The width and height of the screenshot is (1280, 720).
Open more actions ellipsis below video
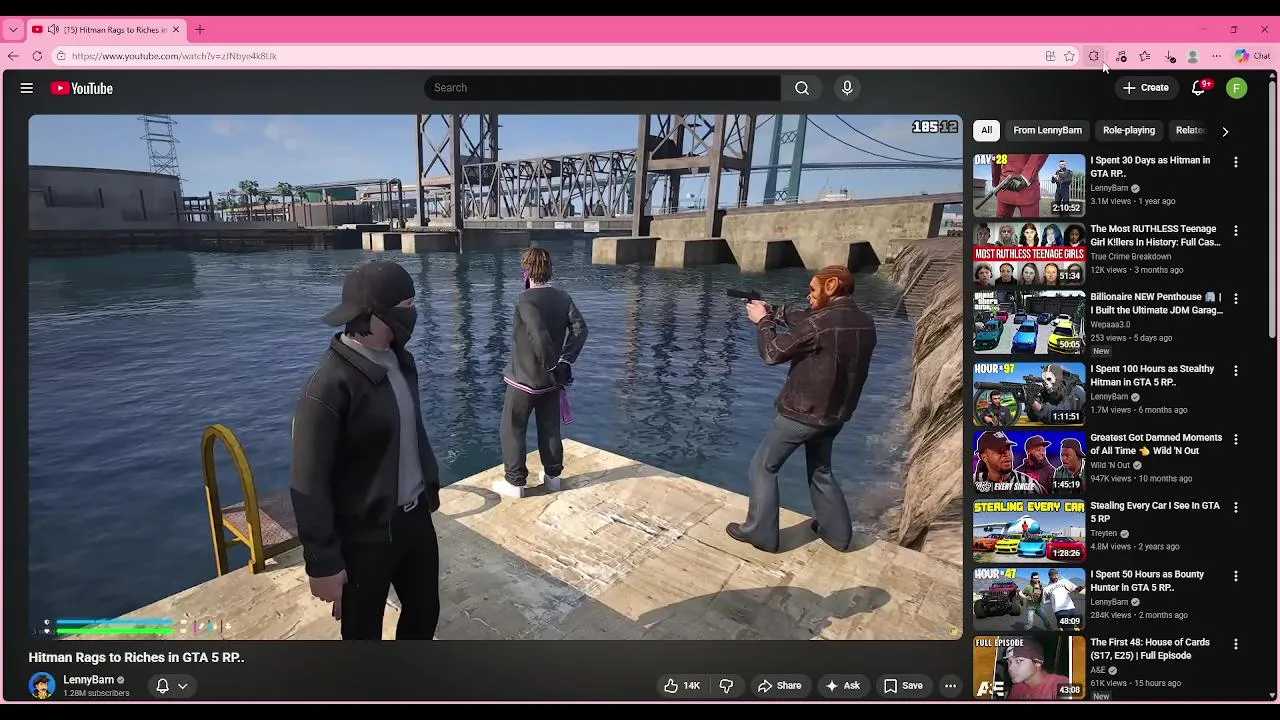click(950, 686)
